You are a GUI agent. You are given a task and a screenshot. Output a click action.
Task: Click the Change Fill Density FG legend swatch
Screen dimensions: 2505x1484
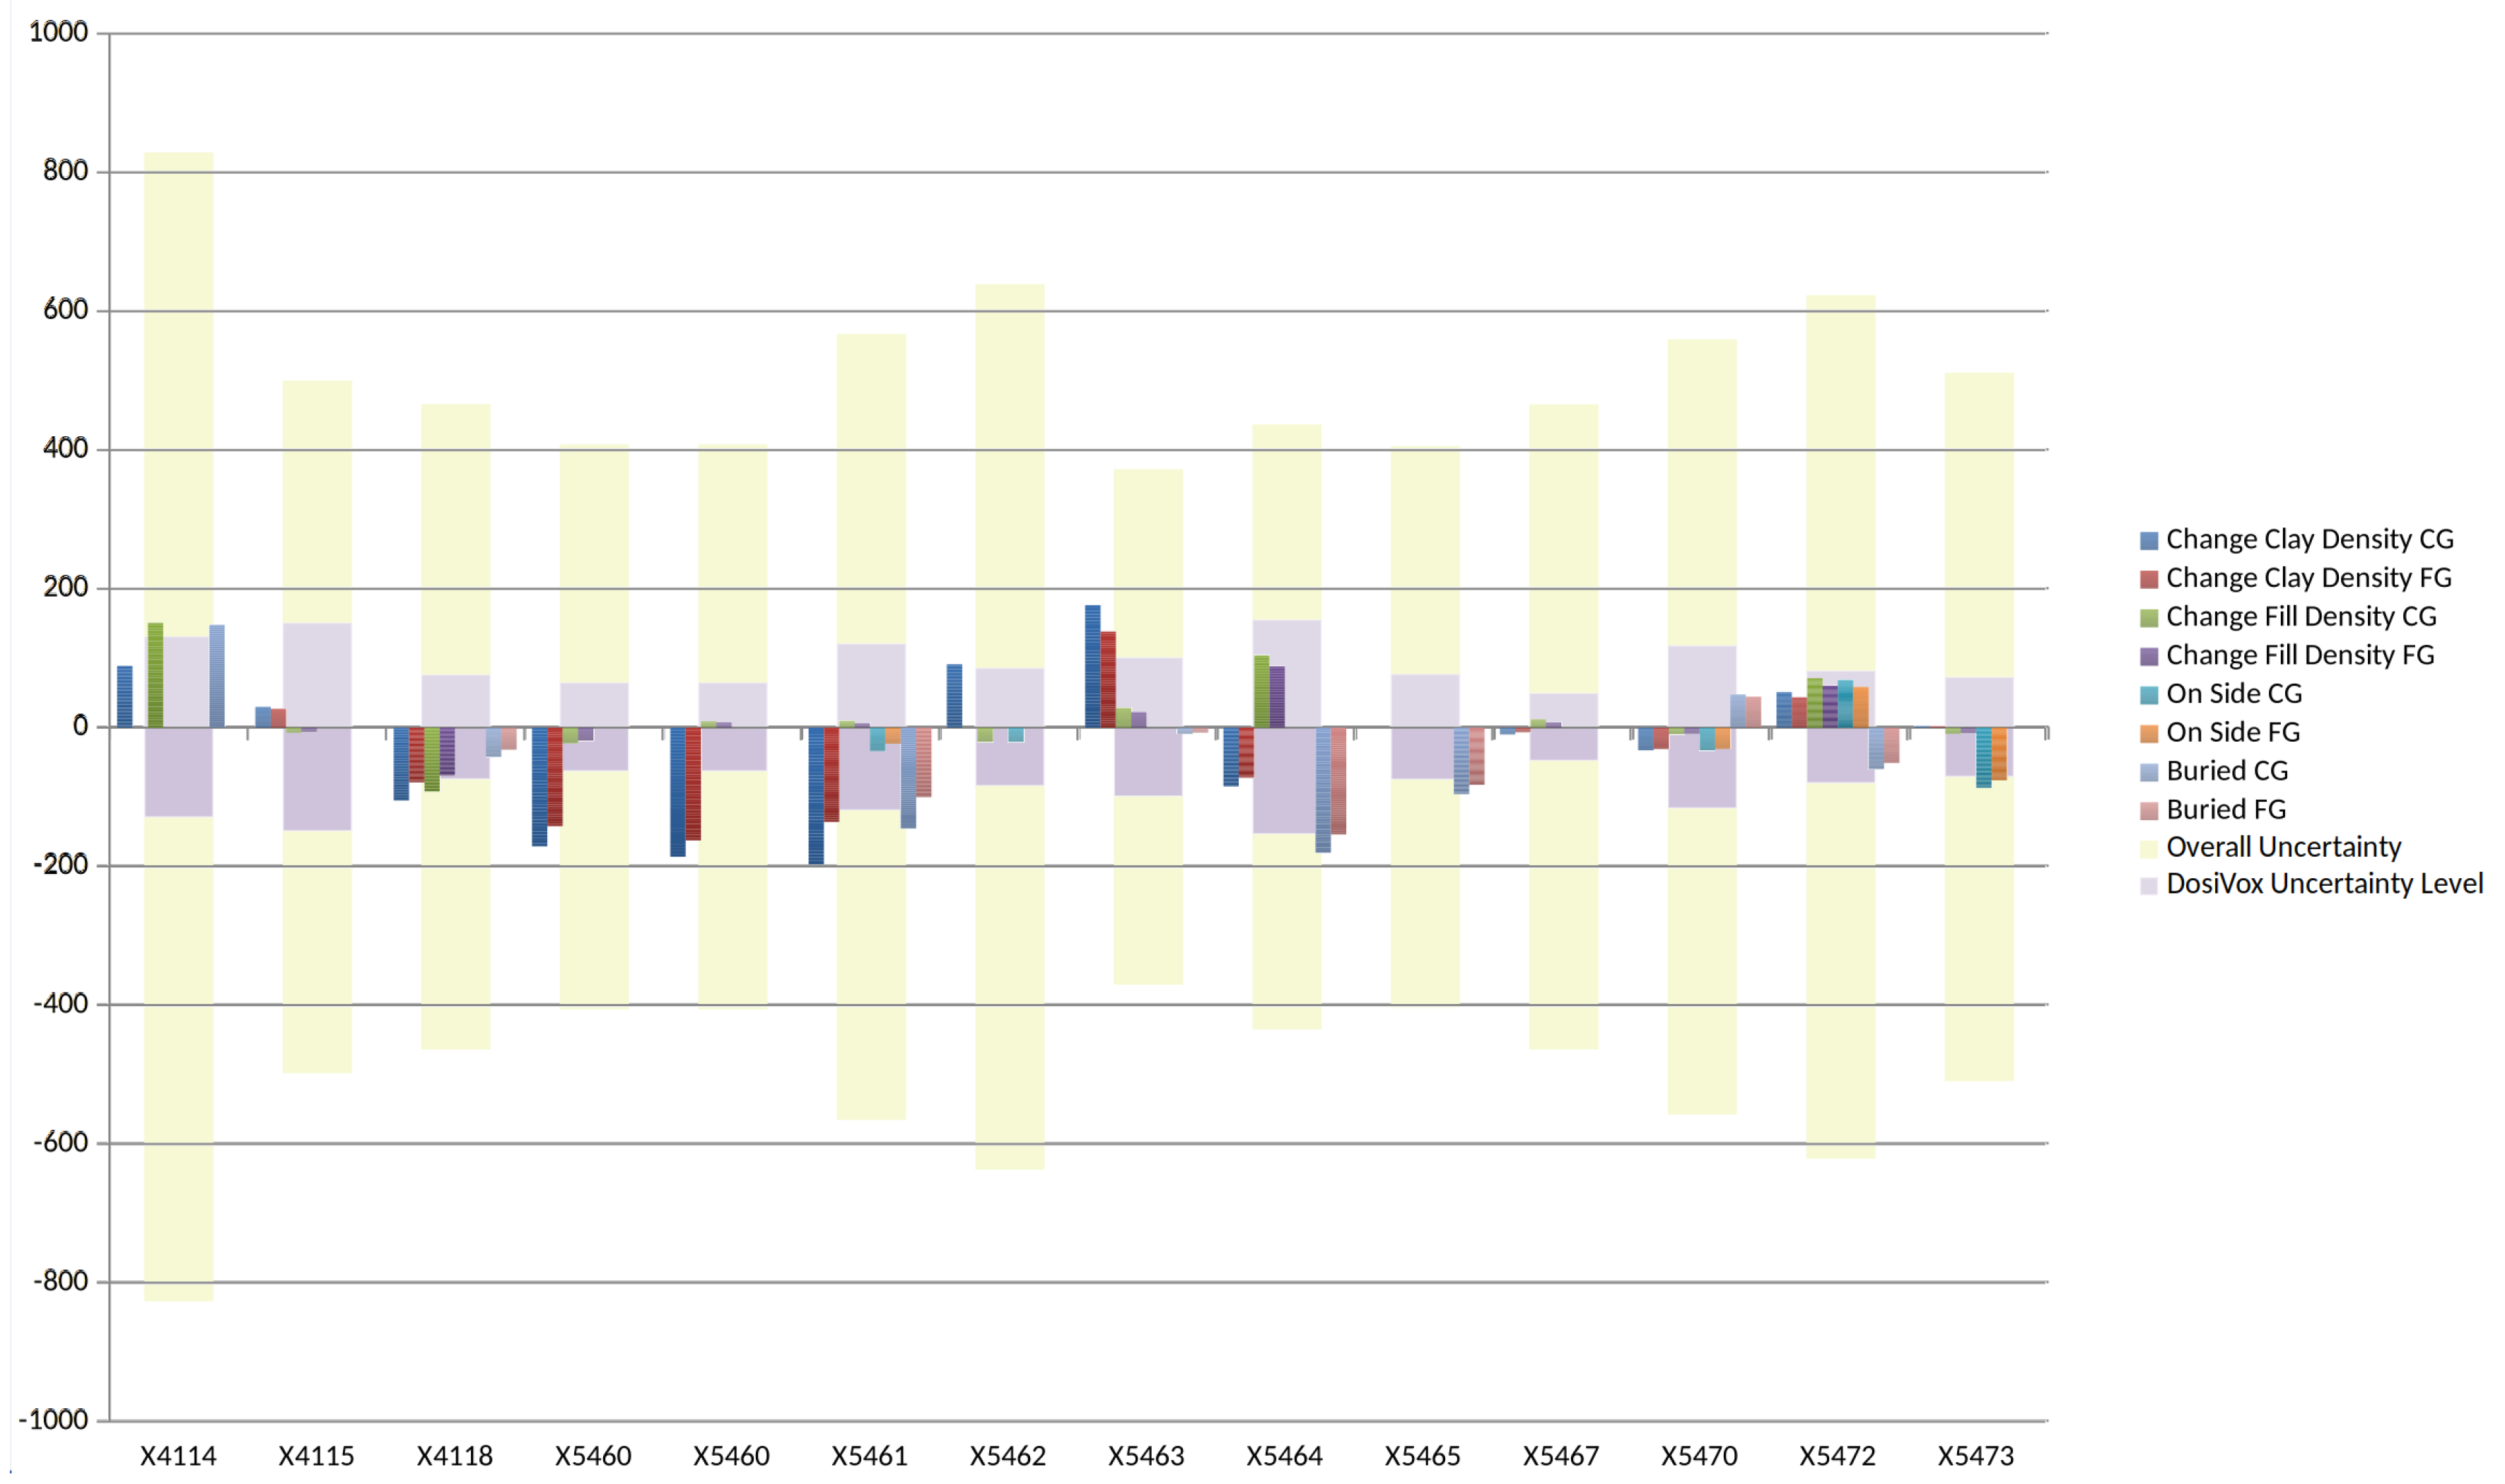coord(2148,657)
